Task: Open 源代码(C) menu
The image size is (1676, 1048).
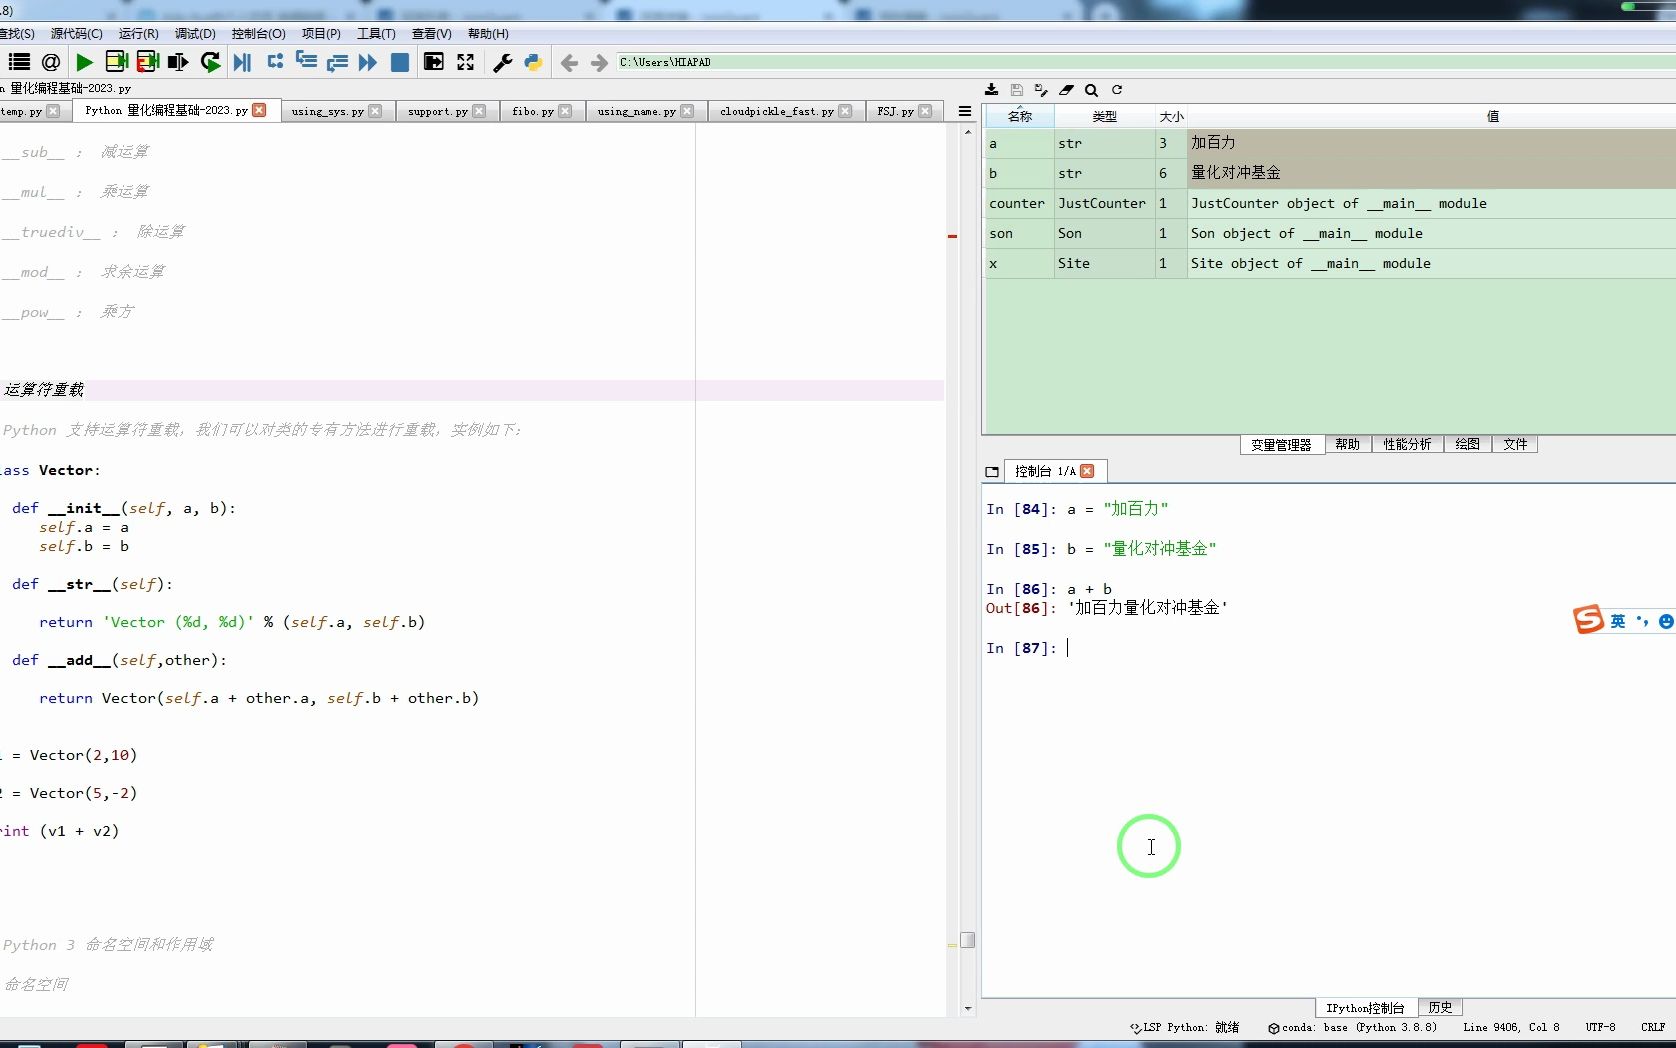Action: click(76, 34)
